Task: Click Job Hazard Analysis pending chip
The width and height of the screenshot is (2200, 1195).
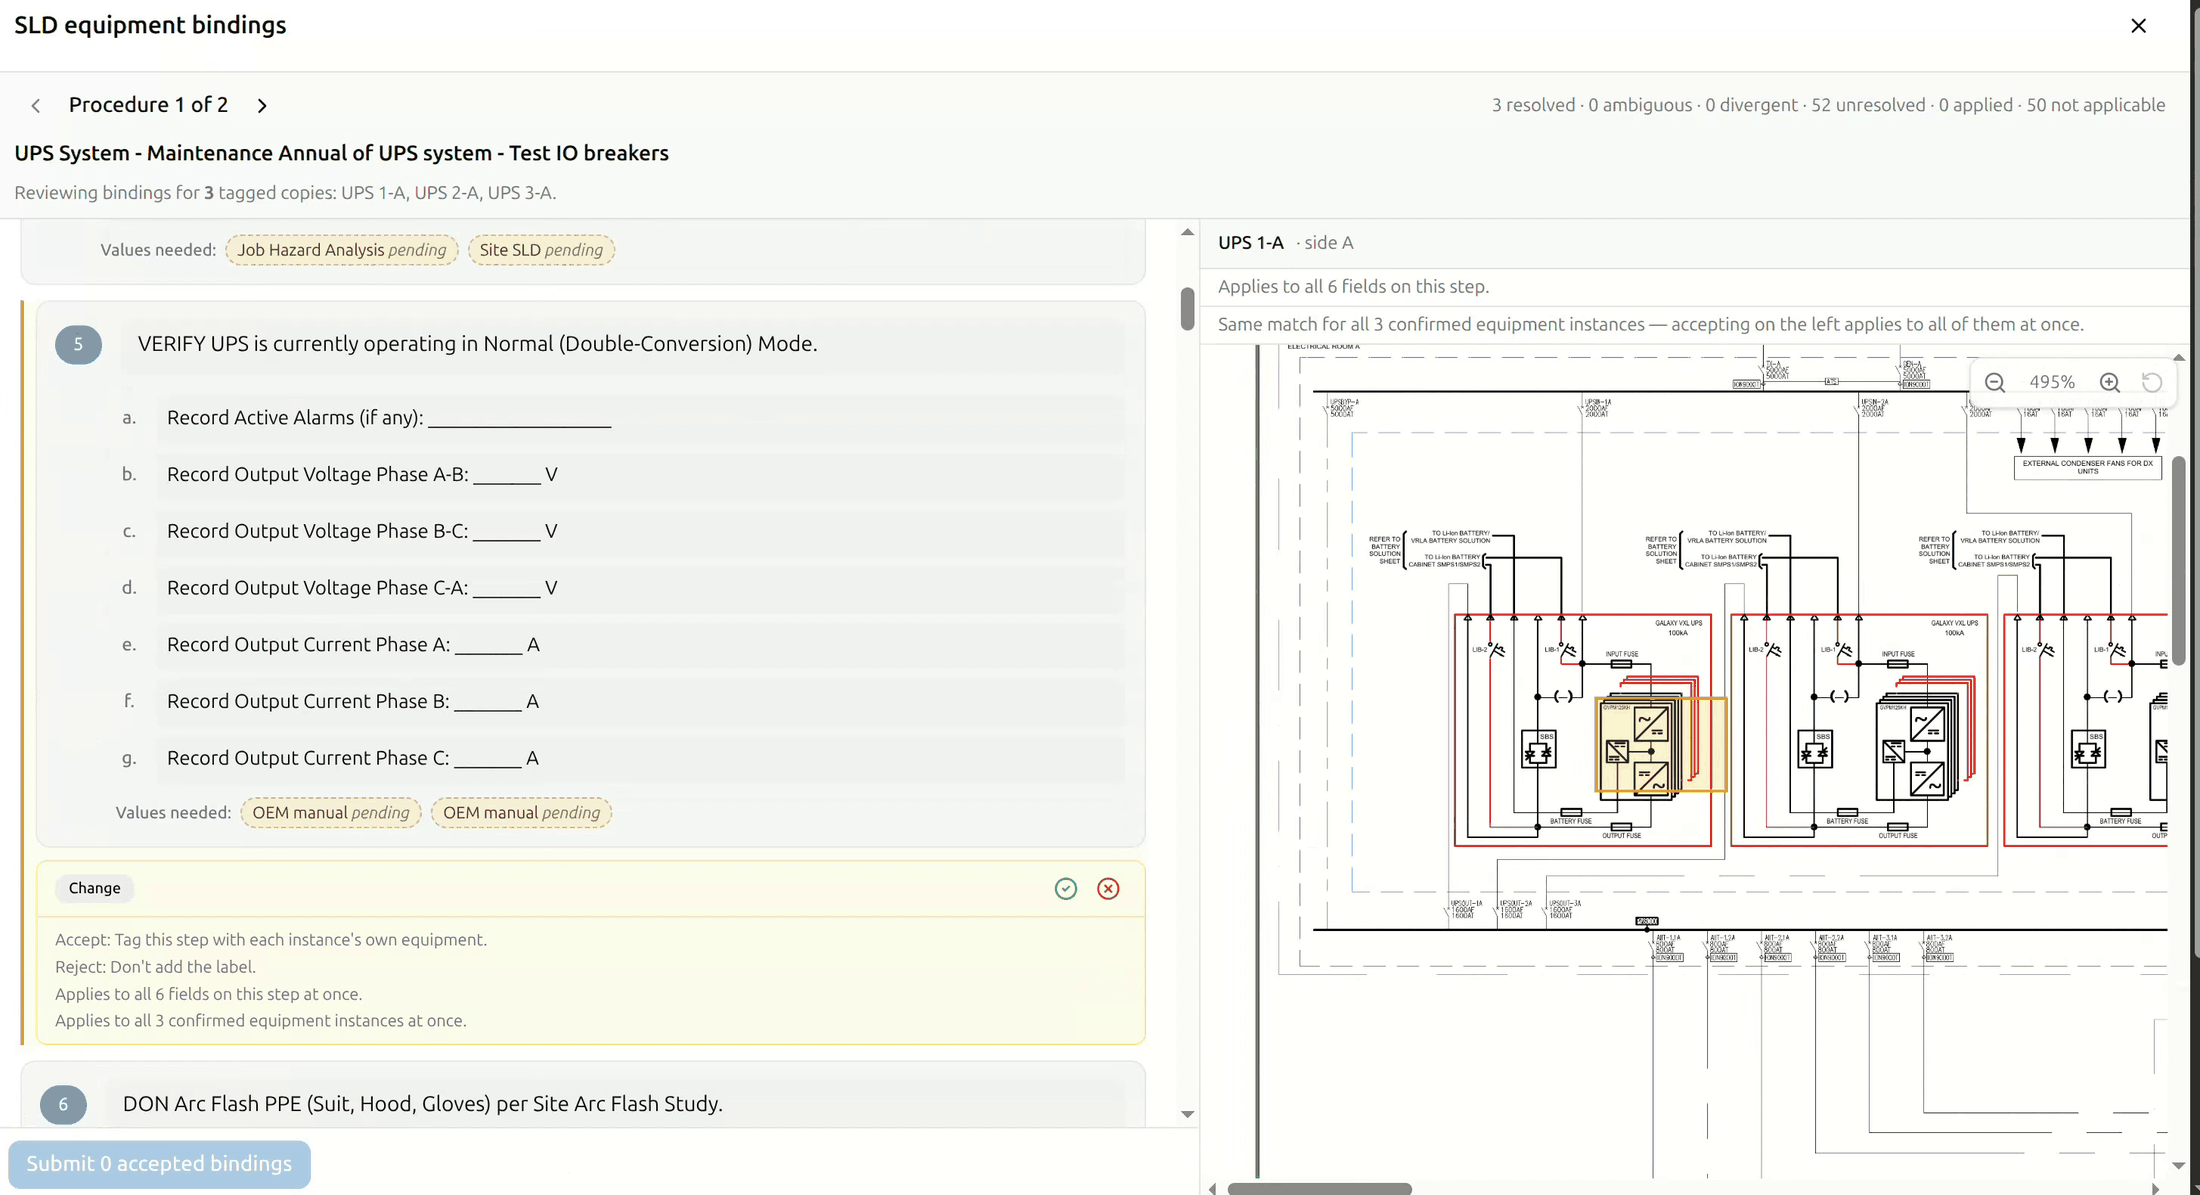Action: [341, 250]
